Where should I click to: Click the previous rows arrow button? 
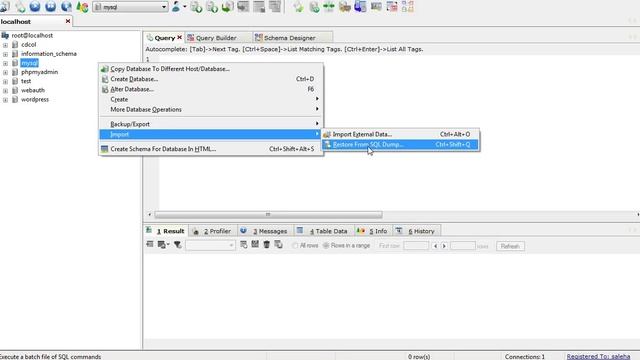coord(436,246)
